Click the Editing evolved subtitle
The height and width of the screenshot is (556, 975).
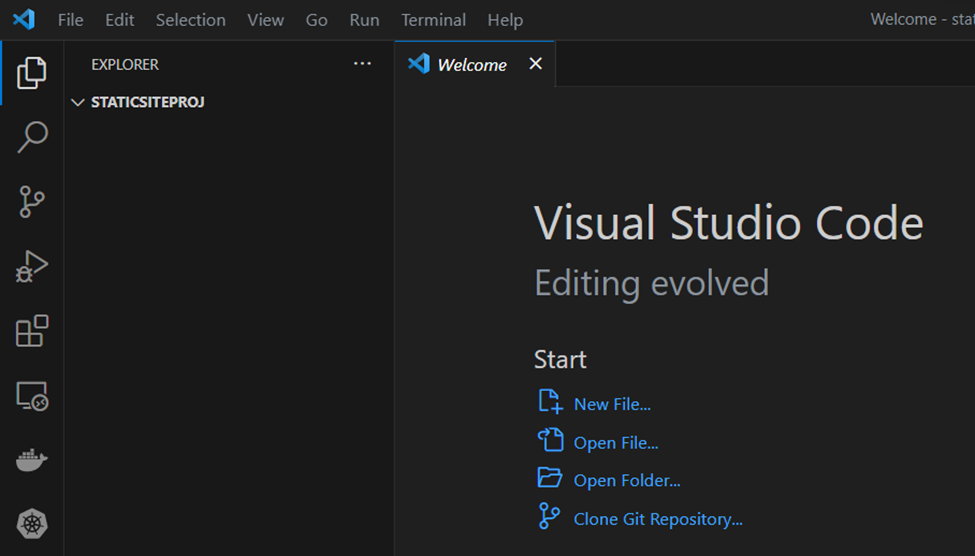[652, 284]
